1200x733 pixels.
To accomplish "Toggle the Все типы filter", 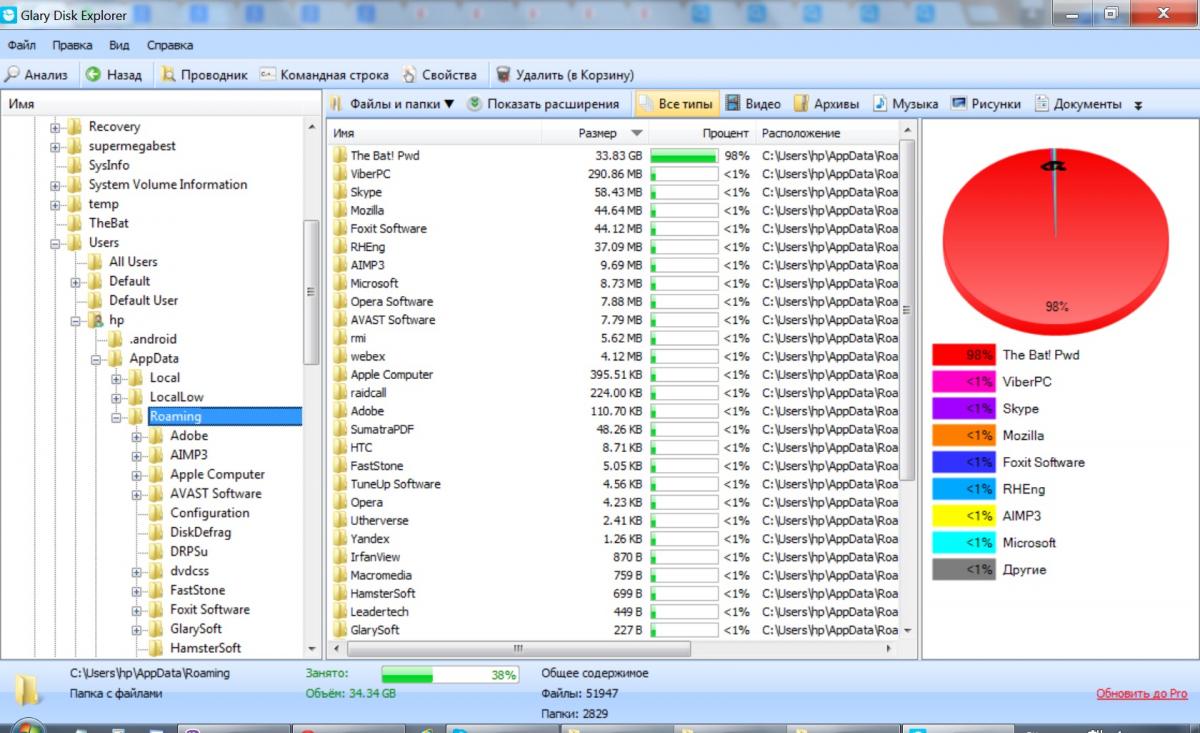I will click(675, 104).
